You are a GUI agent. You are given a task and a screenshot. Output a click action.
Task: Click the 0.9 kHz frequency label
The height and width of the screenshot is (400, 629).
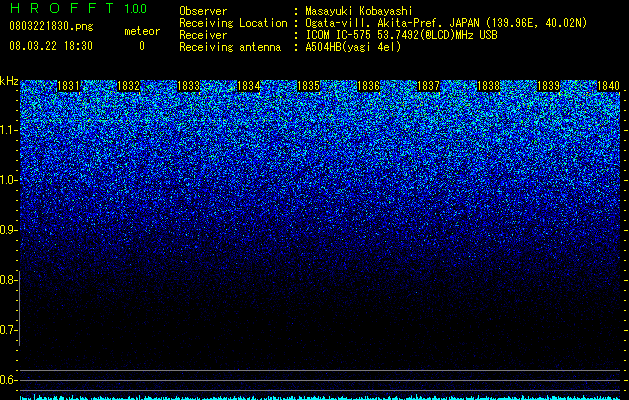(8, 230)
